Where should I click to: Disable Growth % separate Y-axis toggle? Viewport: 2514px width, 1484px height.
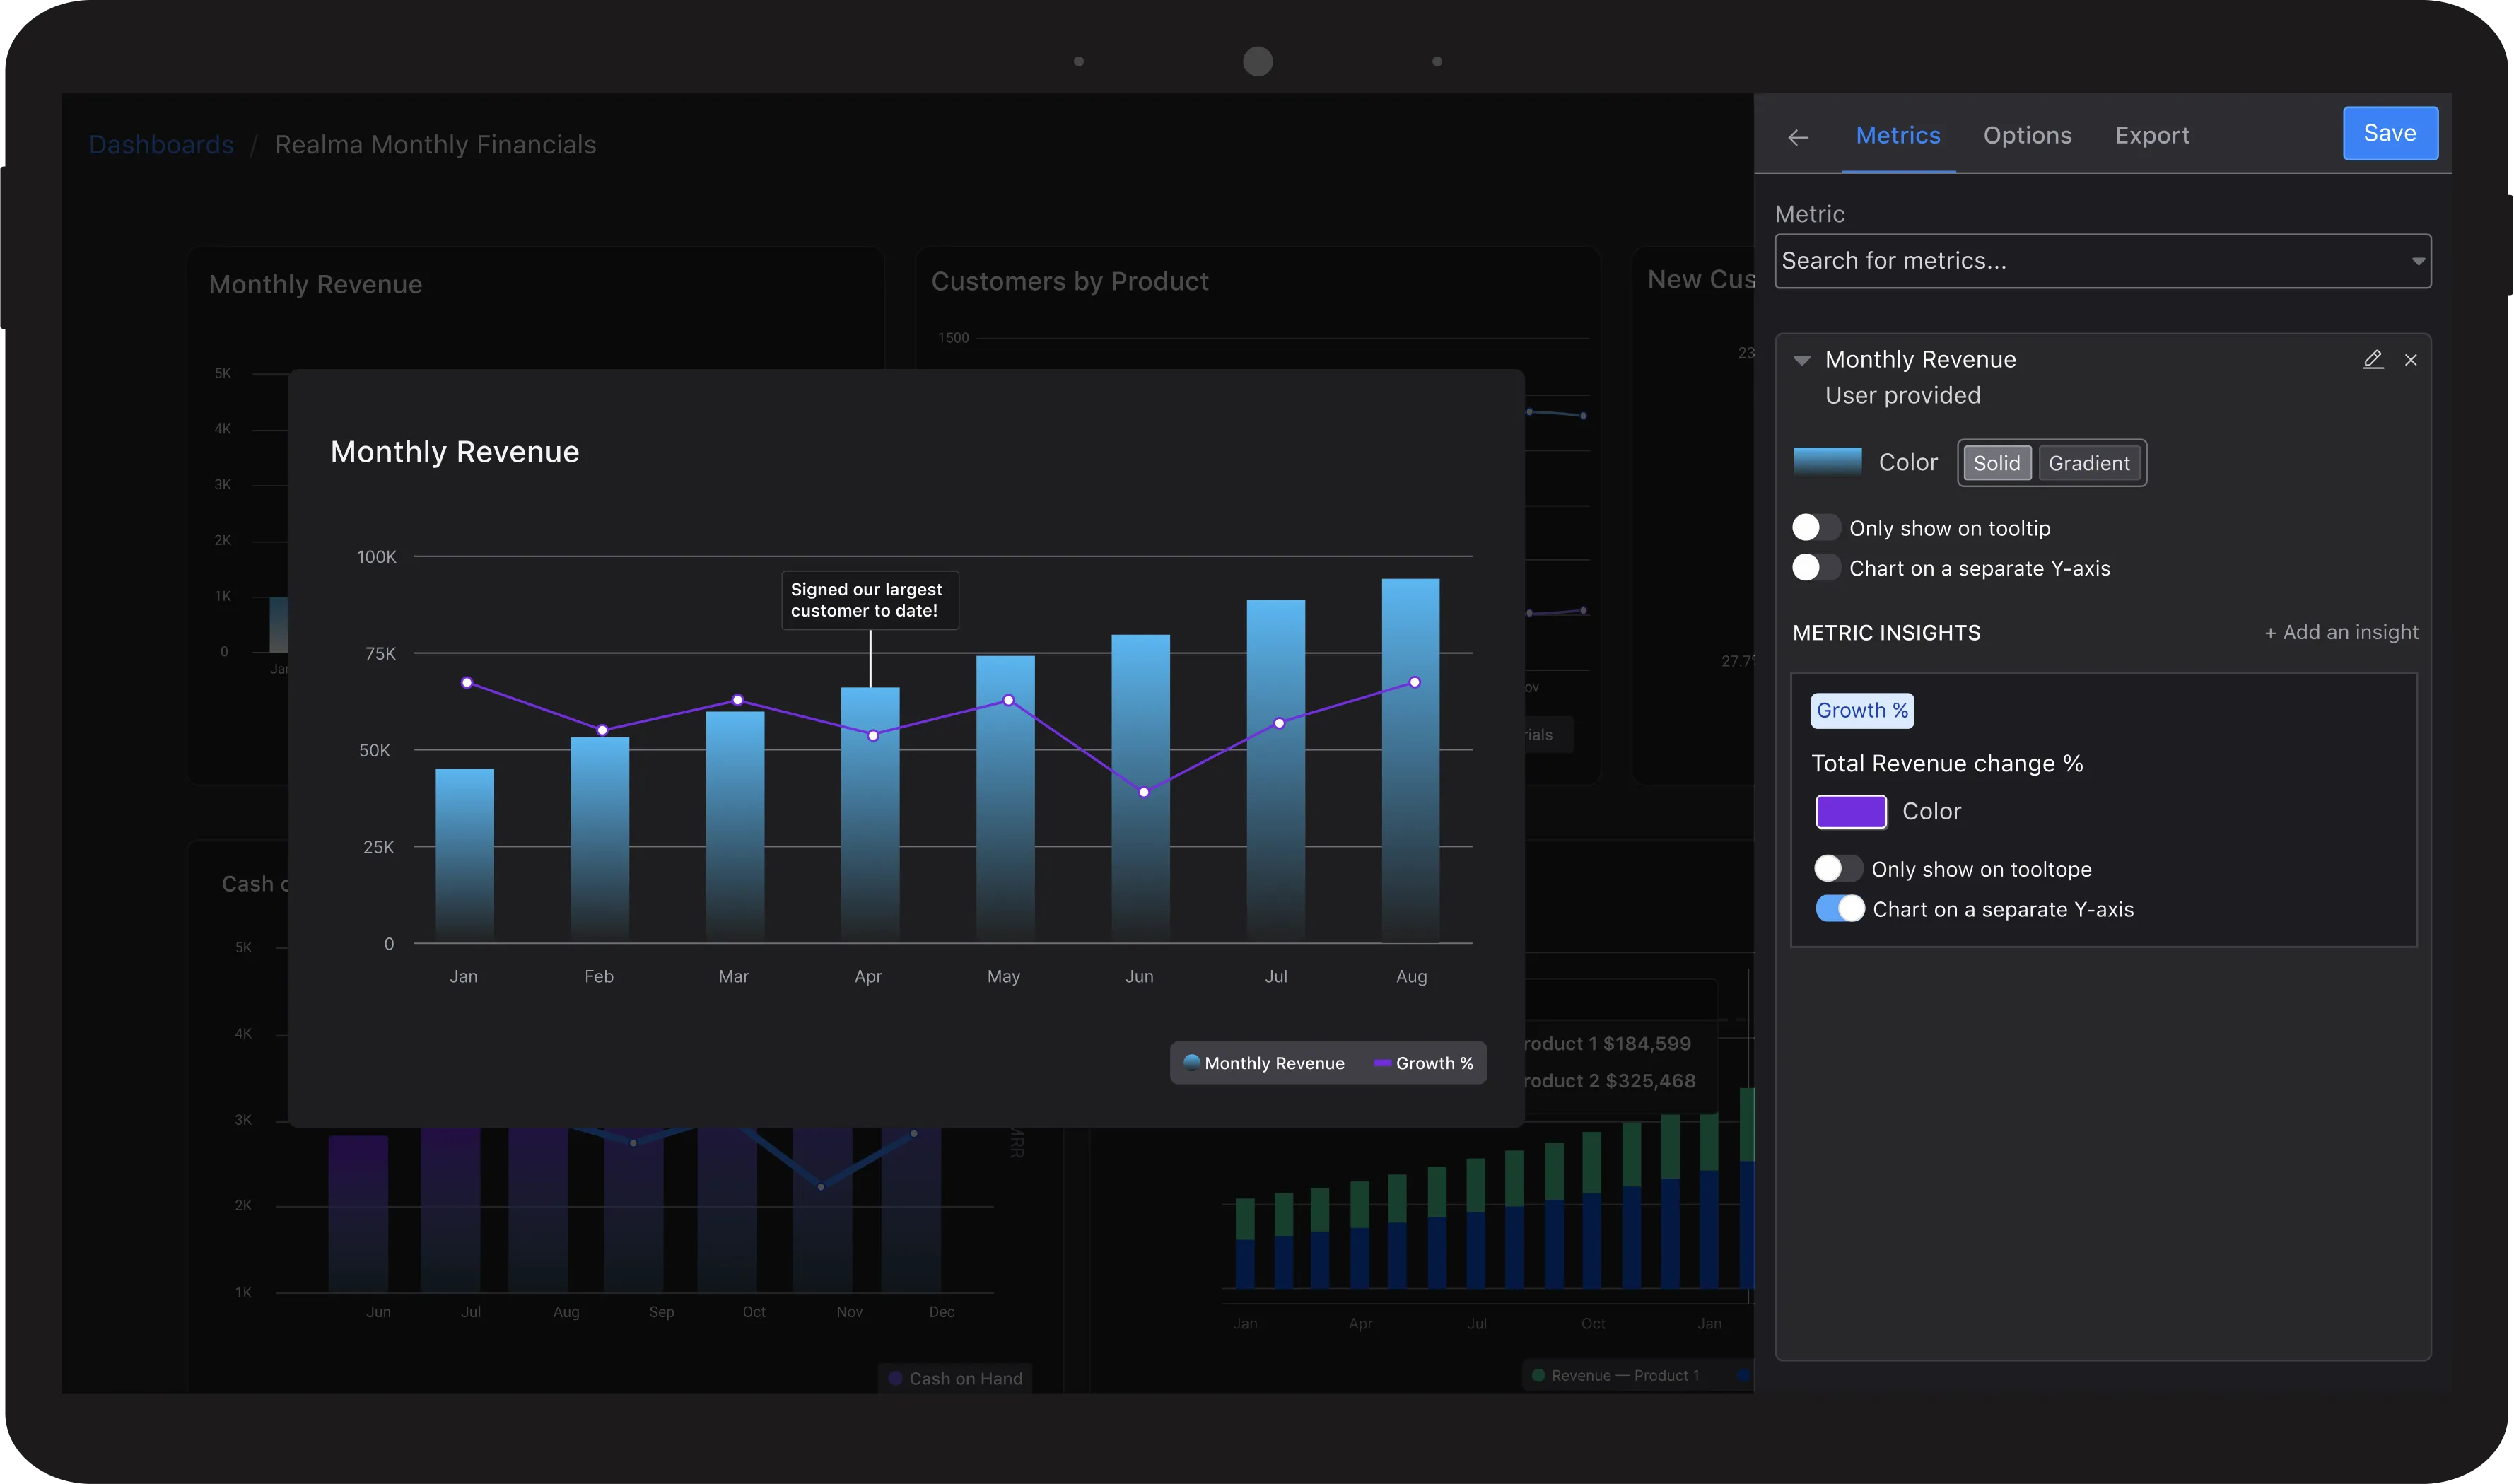1839,908
